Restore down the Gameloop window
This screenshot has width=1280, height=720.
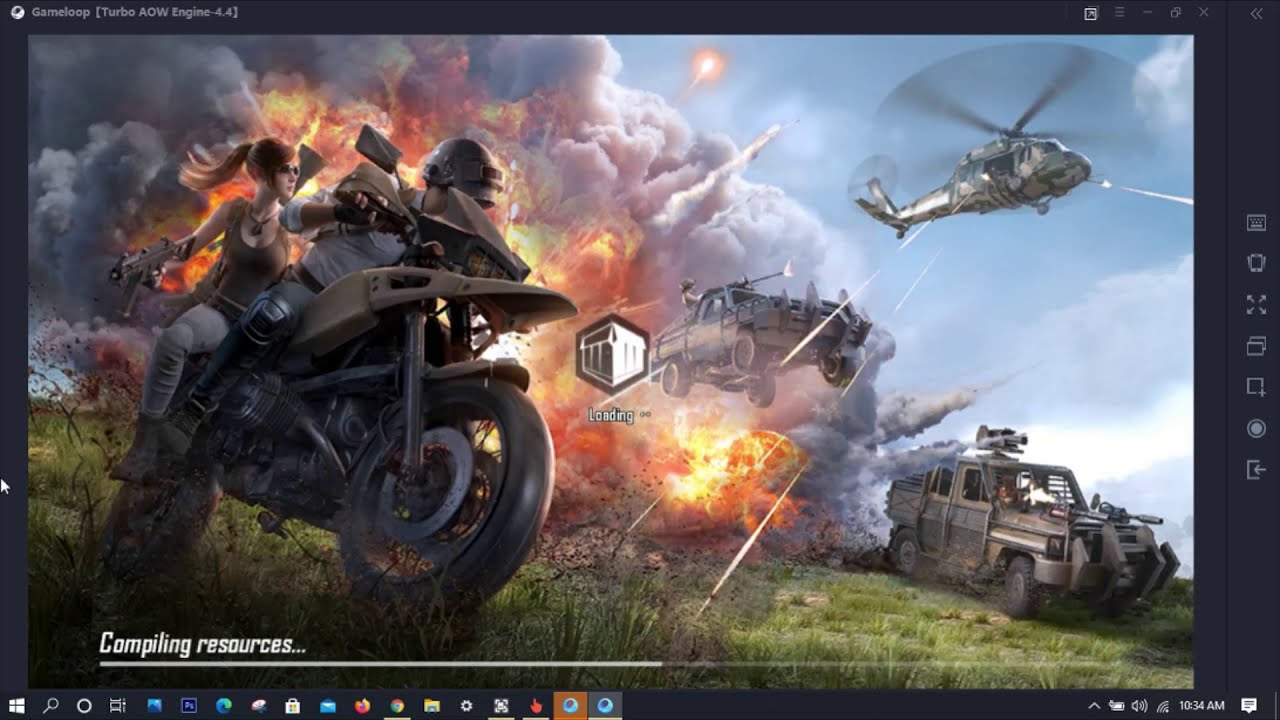point(1176,12)
